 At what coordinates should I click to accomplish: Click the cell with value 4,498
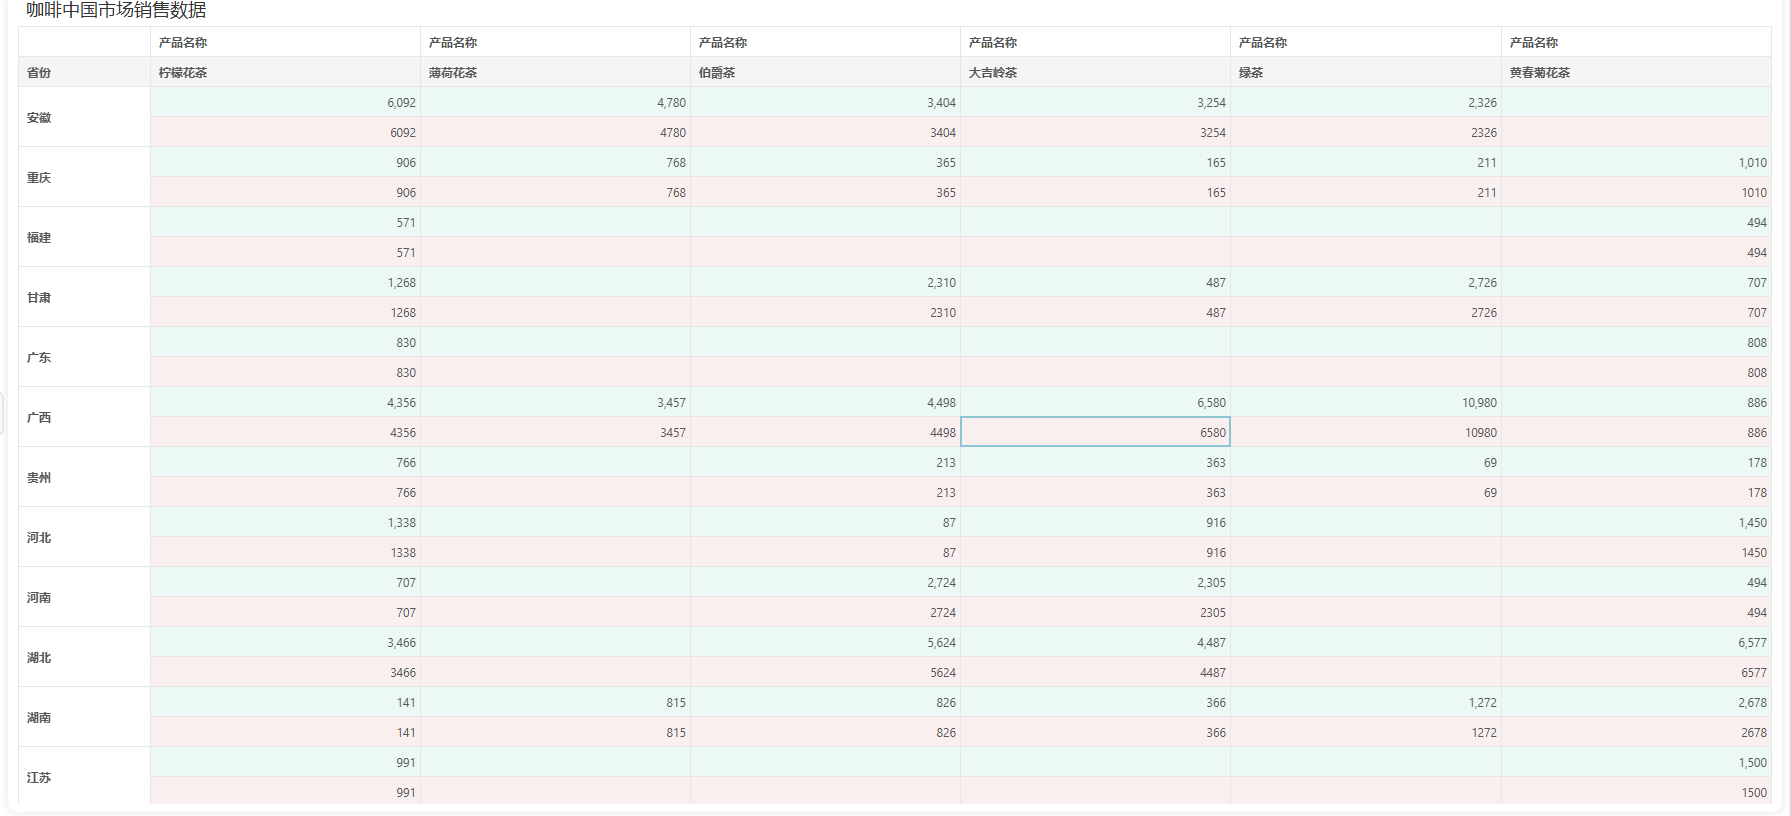click(x=825, y=402)
